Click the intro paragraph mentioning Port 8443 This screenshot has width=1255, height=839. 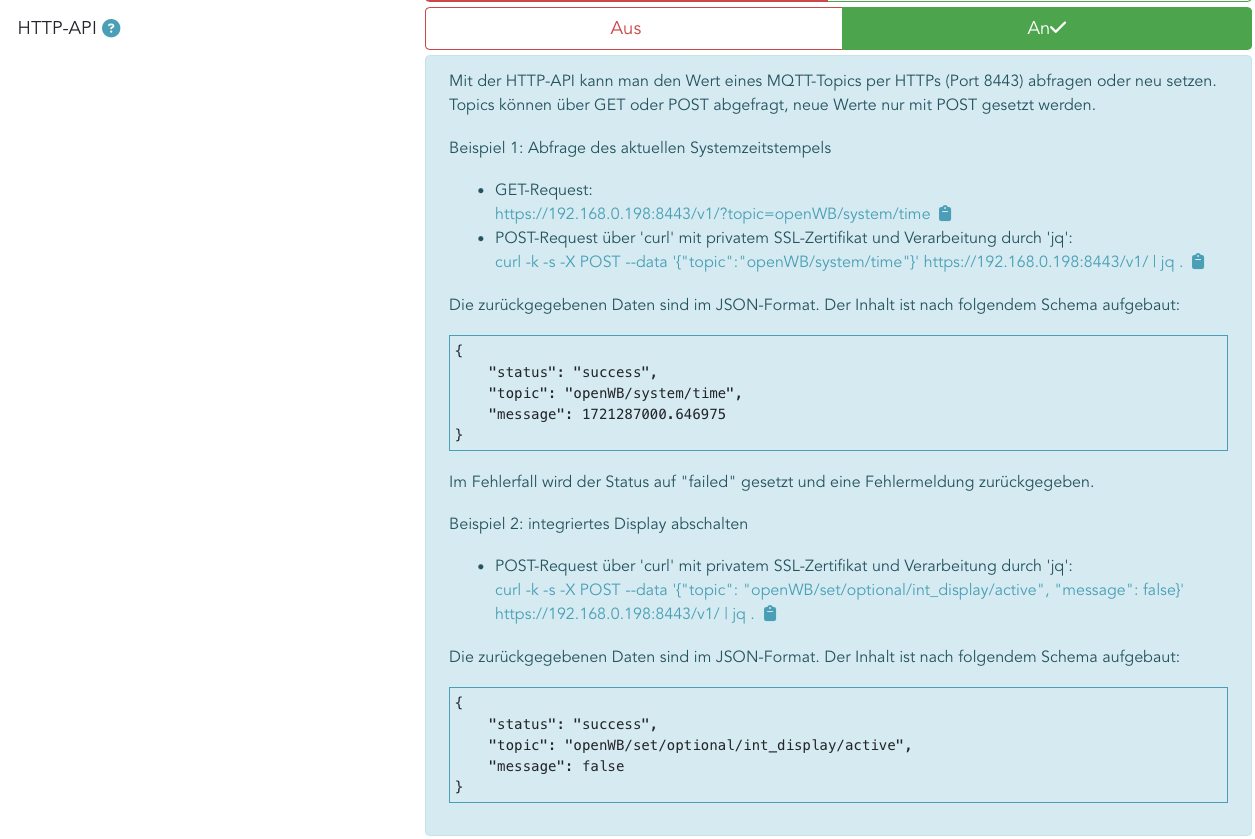click(x=832, y=80)
